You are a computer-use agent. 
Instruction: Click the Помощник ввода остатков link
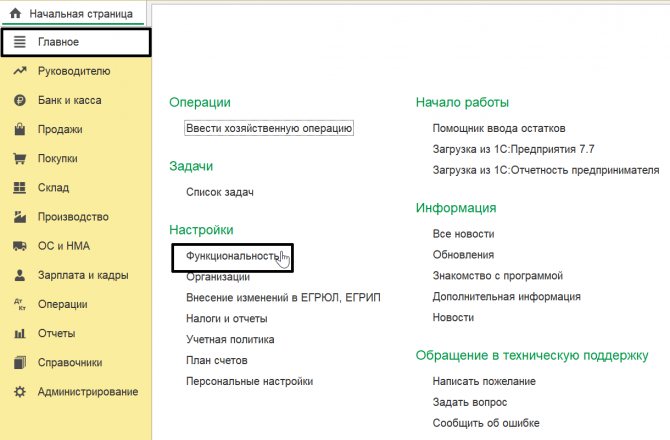point(499,128)
